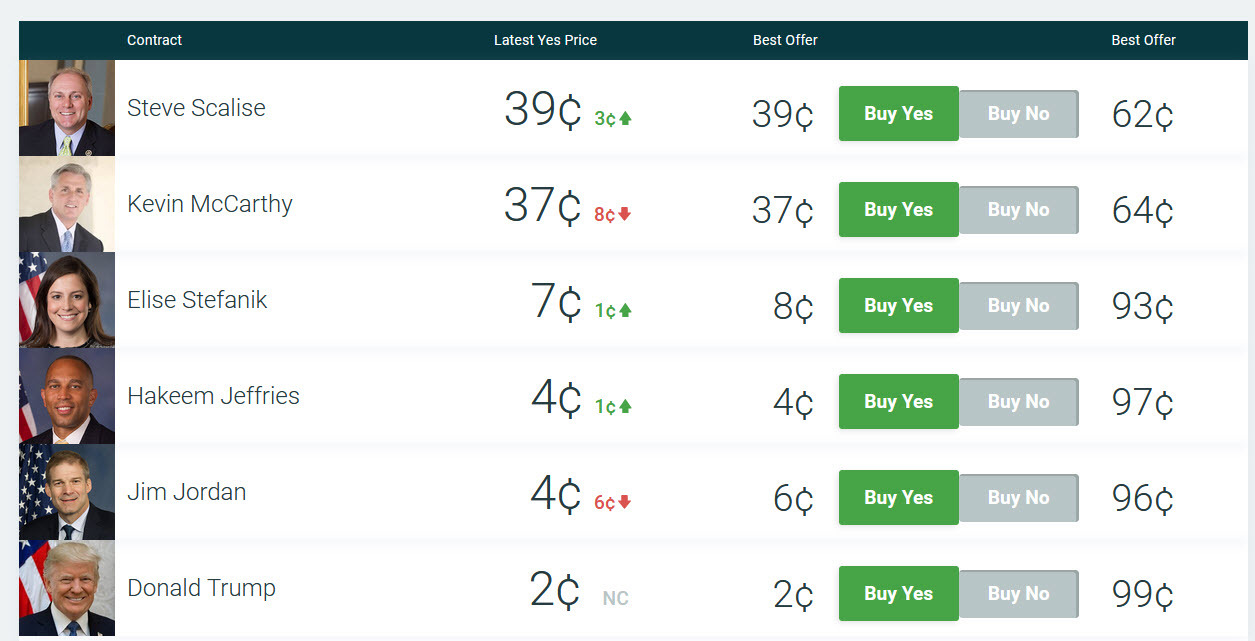Image resolution: width=1255 pixels, height=641 pixels.
Task: Click Kevin McCarthy's portrait photo
Action: click(x=67, y=204)
